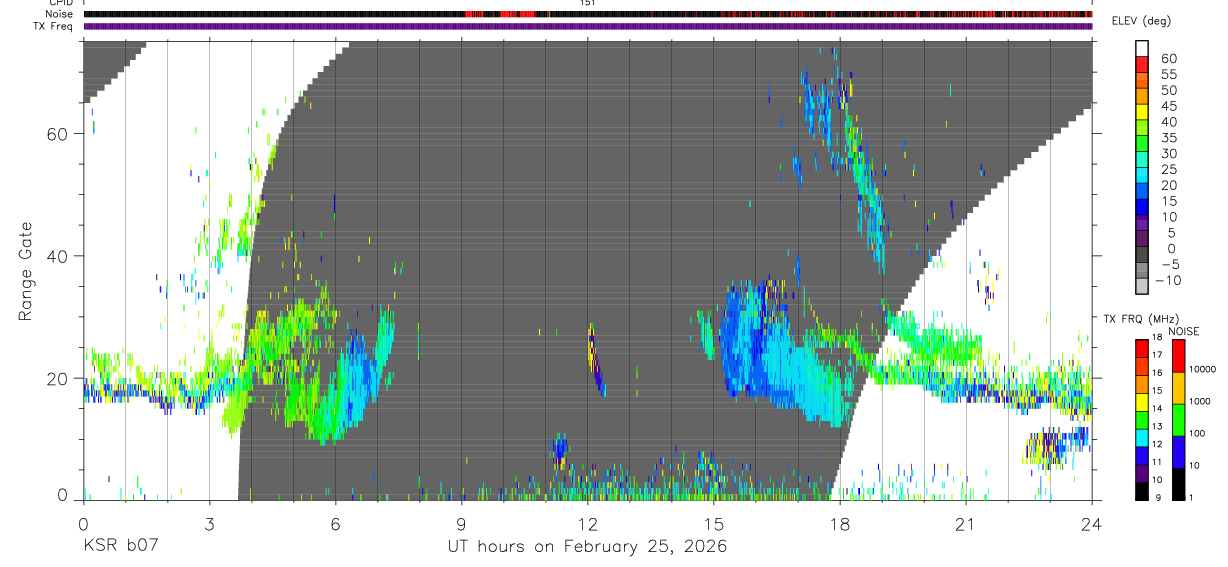Screen dimensions: 1228x567
Task: Click the 'Range Gate' y-axis label
Action: coord(28,272)
